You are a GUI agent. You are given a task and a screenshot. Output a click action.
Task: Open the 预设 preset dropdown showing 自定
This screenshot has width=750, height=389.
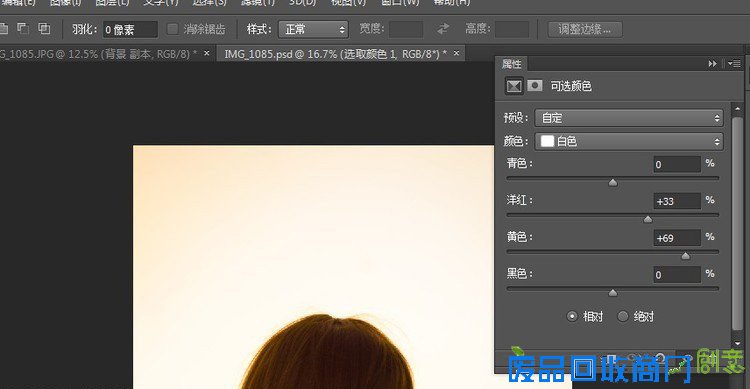tap(629, 118)
